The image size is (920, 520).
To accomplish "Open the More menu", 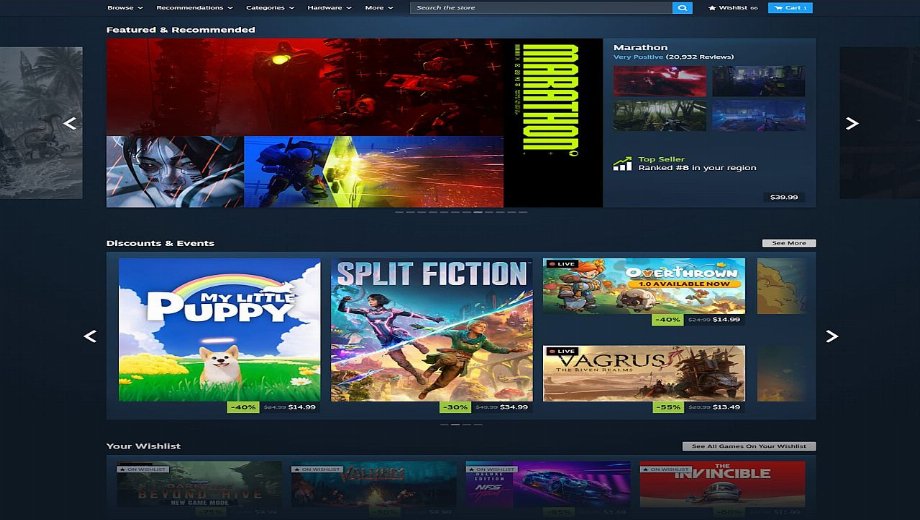I will 378,8.
